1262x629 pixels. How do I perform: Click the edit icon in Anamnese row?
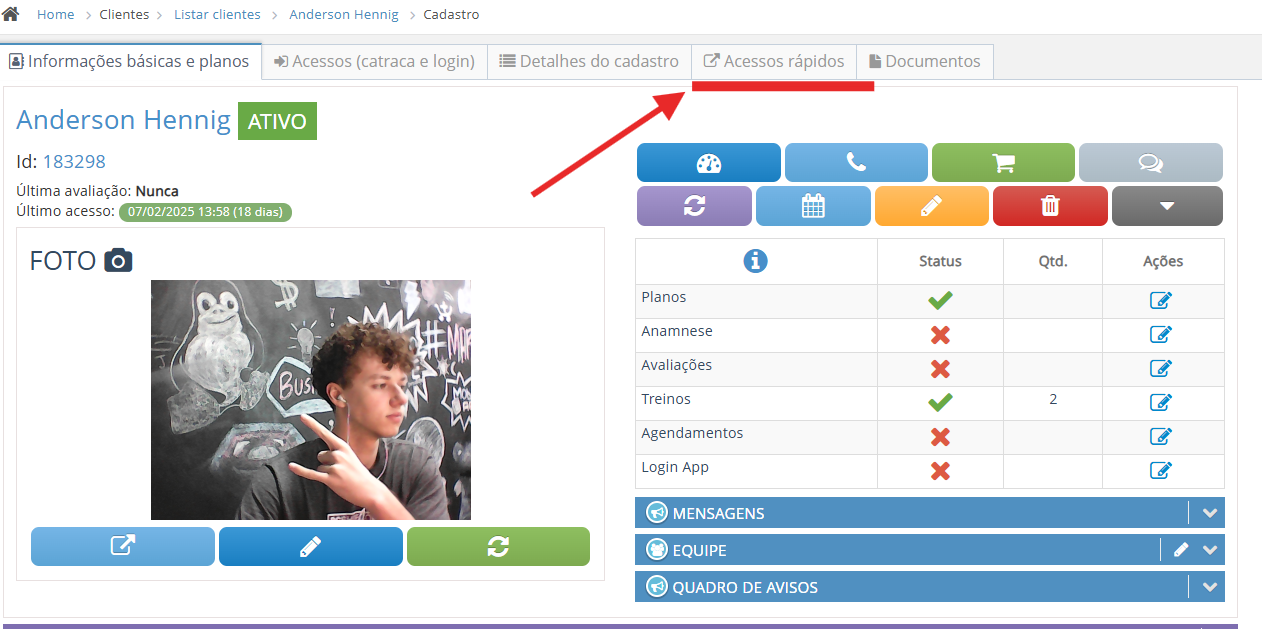[1161, 335]
